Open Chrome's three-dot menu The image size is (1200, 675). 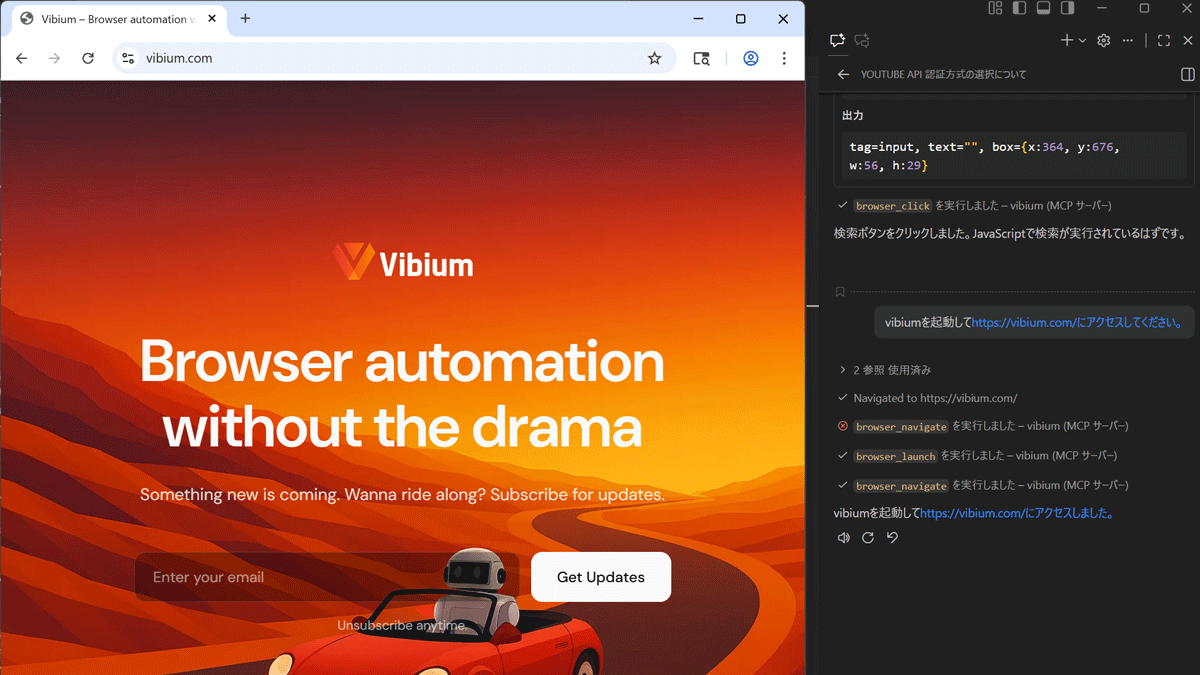click(x=784, y=58)
